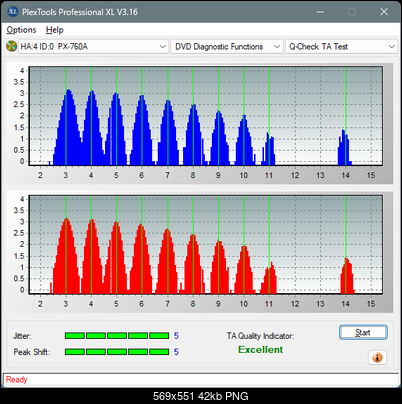Click the Peak Shift quality bar
This screenshot has height=404, width=402.
click(x=117, y=352)
